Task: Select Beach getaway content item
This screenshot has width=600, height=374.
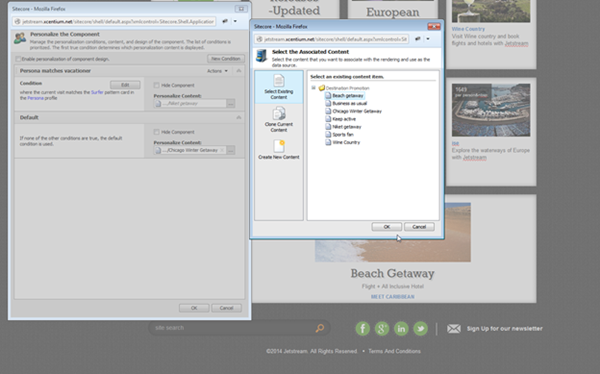Action: point(347,96)
